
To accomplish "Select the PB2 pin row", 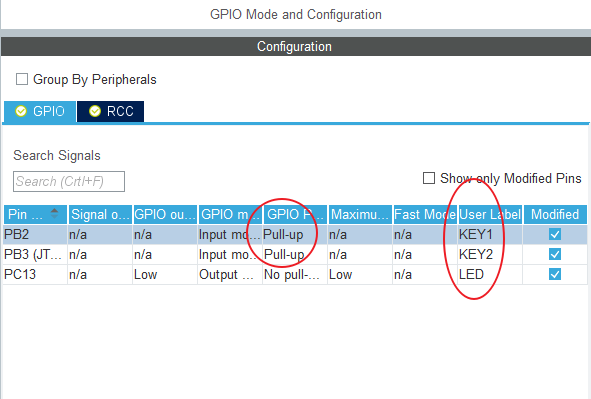I will pos(295,234).
